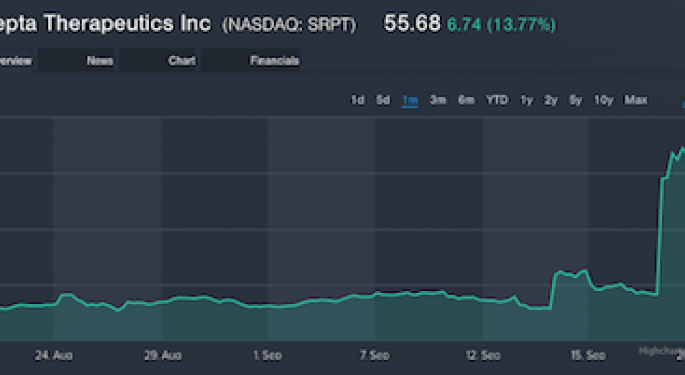The height and width of the screenshot is (375, 685).
Task: Click the (NASDAQ: SRPT) ticker label
Action: pos(289,25)
